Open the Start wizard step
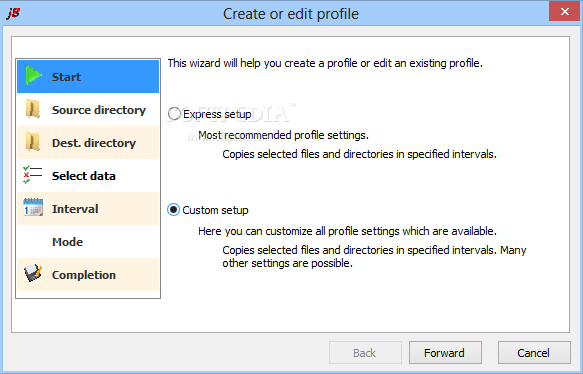 click(x=88, y=77)
